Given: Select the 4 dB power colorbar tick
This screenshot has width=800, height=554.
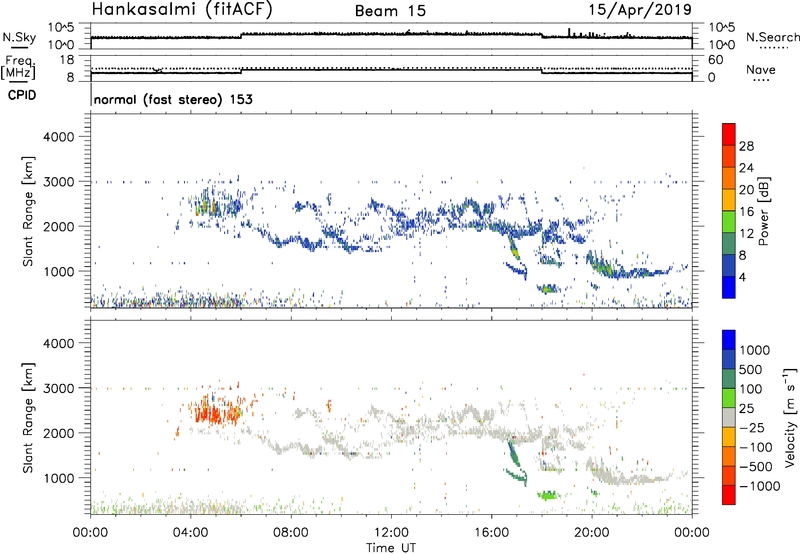Looking at the screenshot, I should tap(743, 277).
